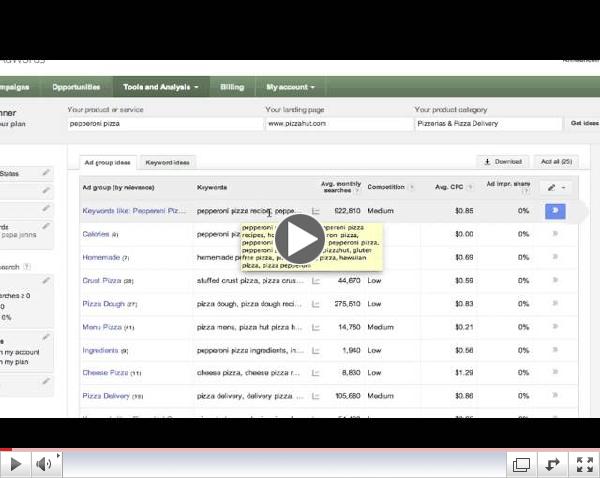Click trend chart icon in Crust Pizza row
600x478 pixels.
pyautogui.click(x=315, y=281)
